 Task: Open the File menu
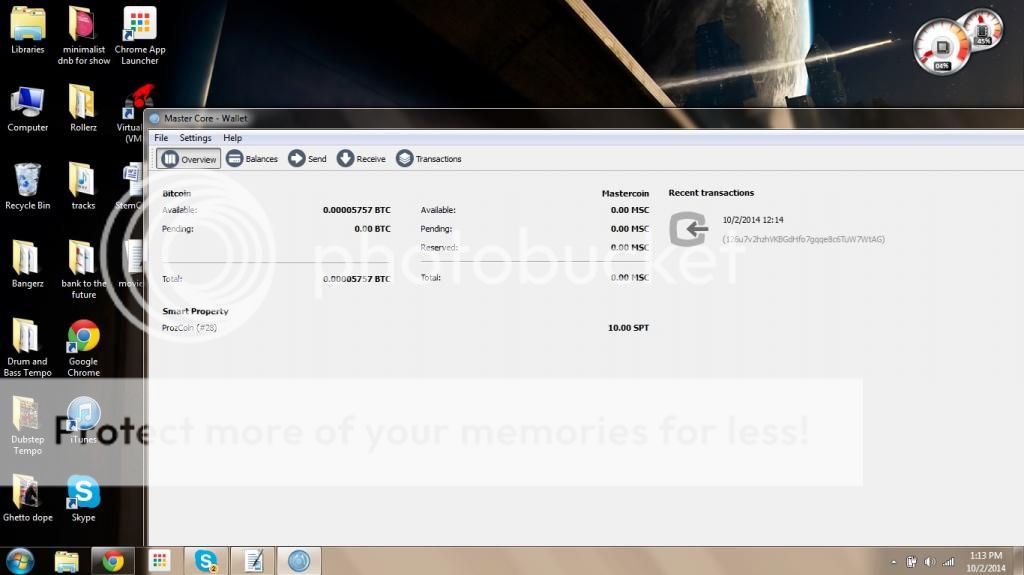161,138
